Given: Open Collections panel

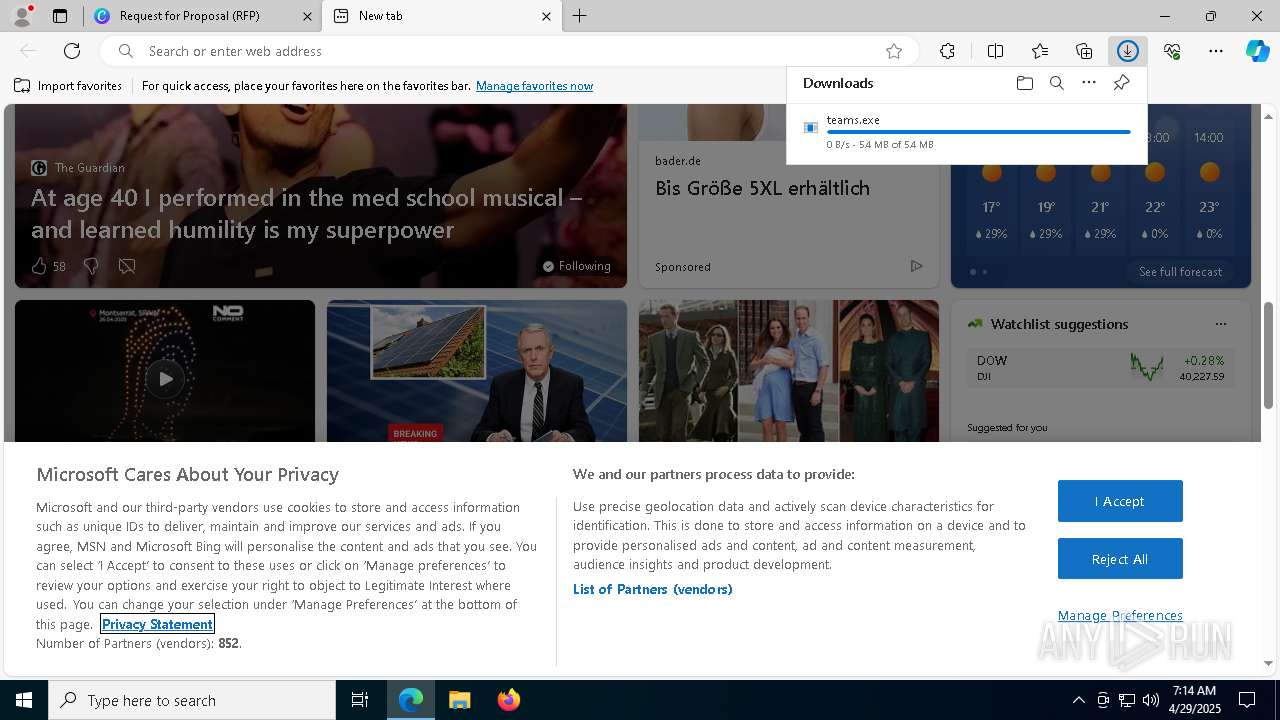Looking at the screenshot, I should [x=1084, y=51].
